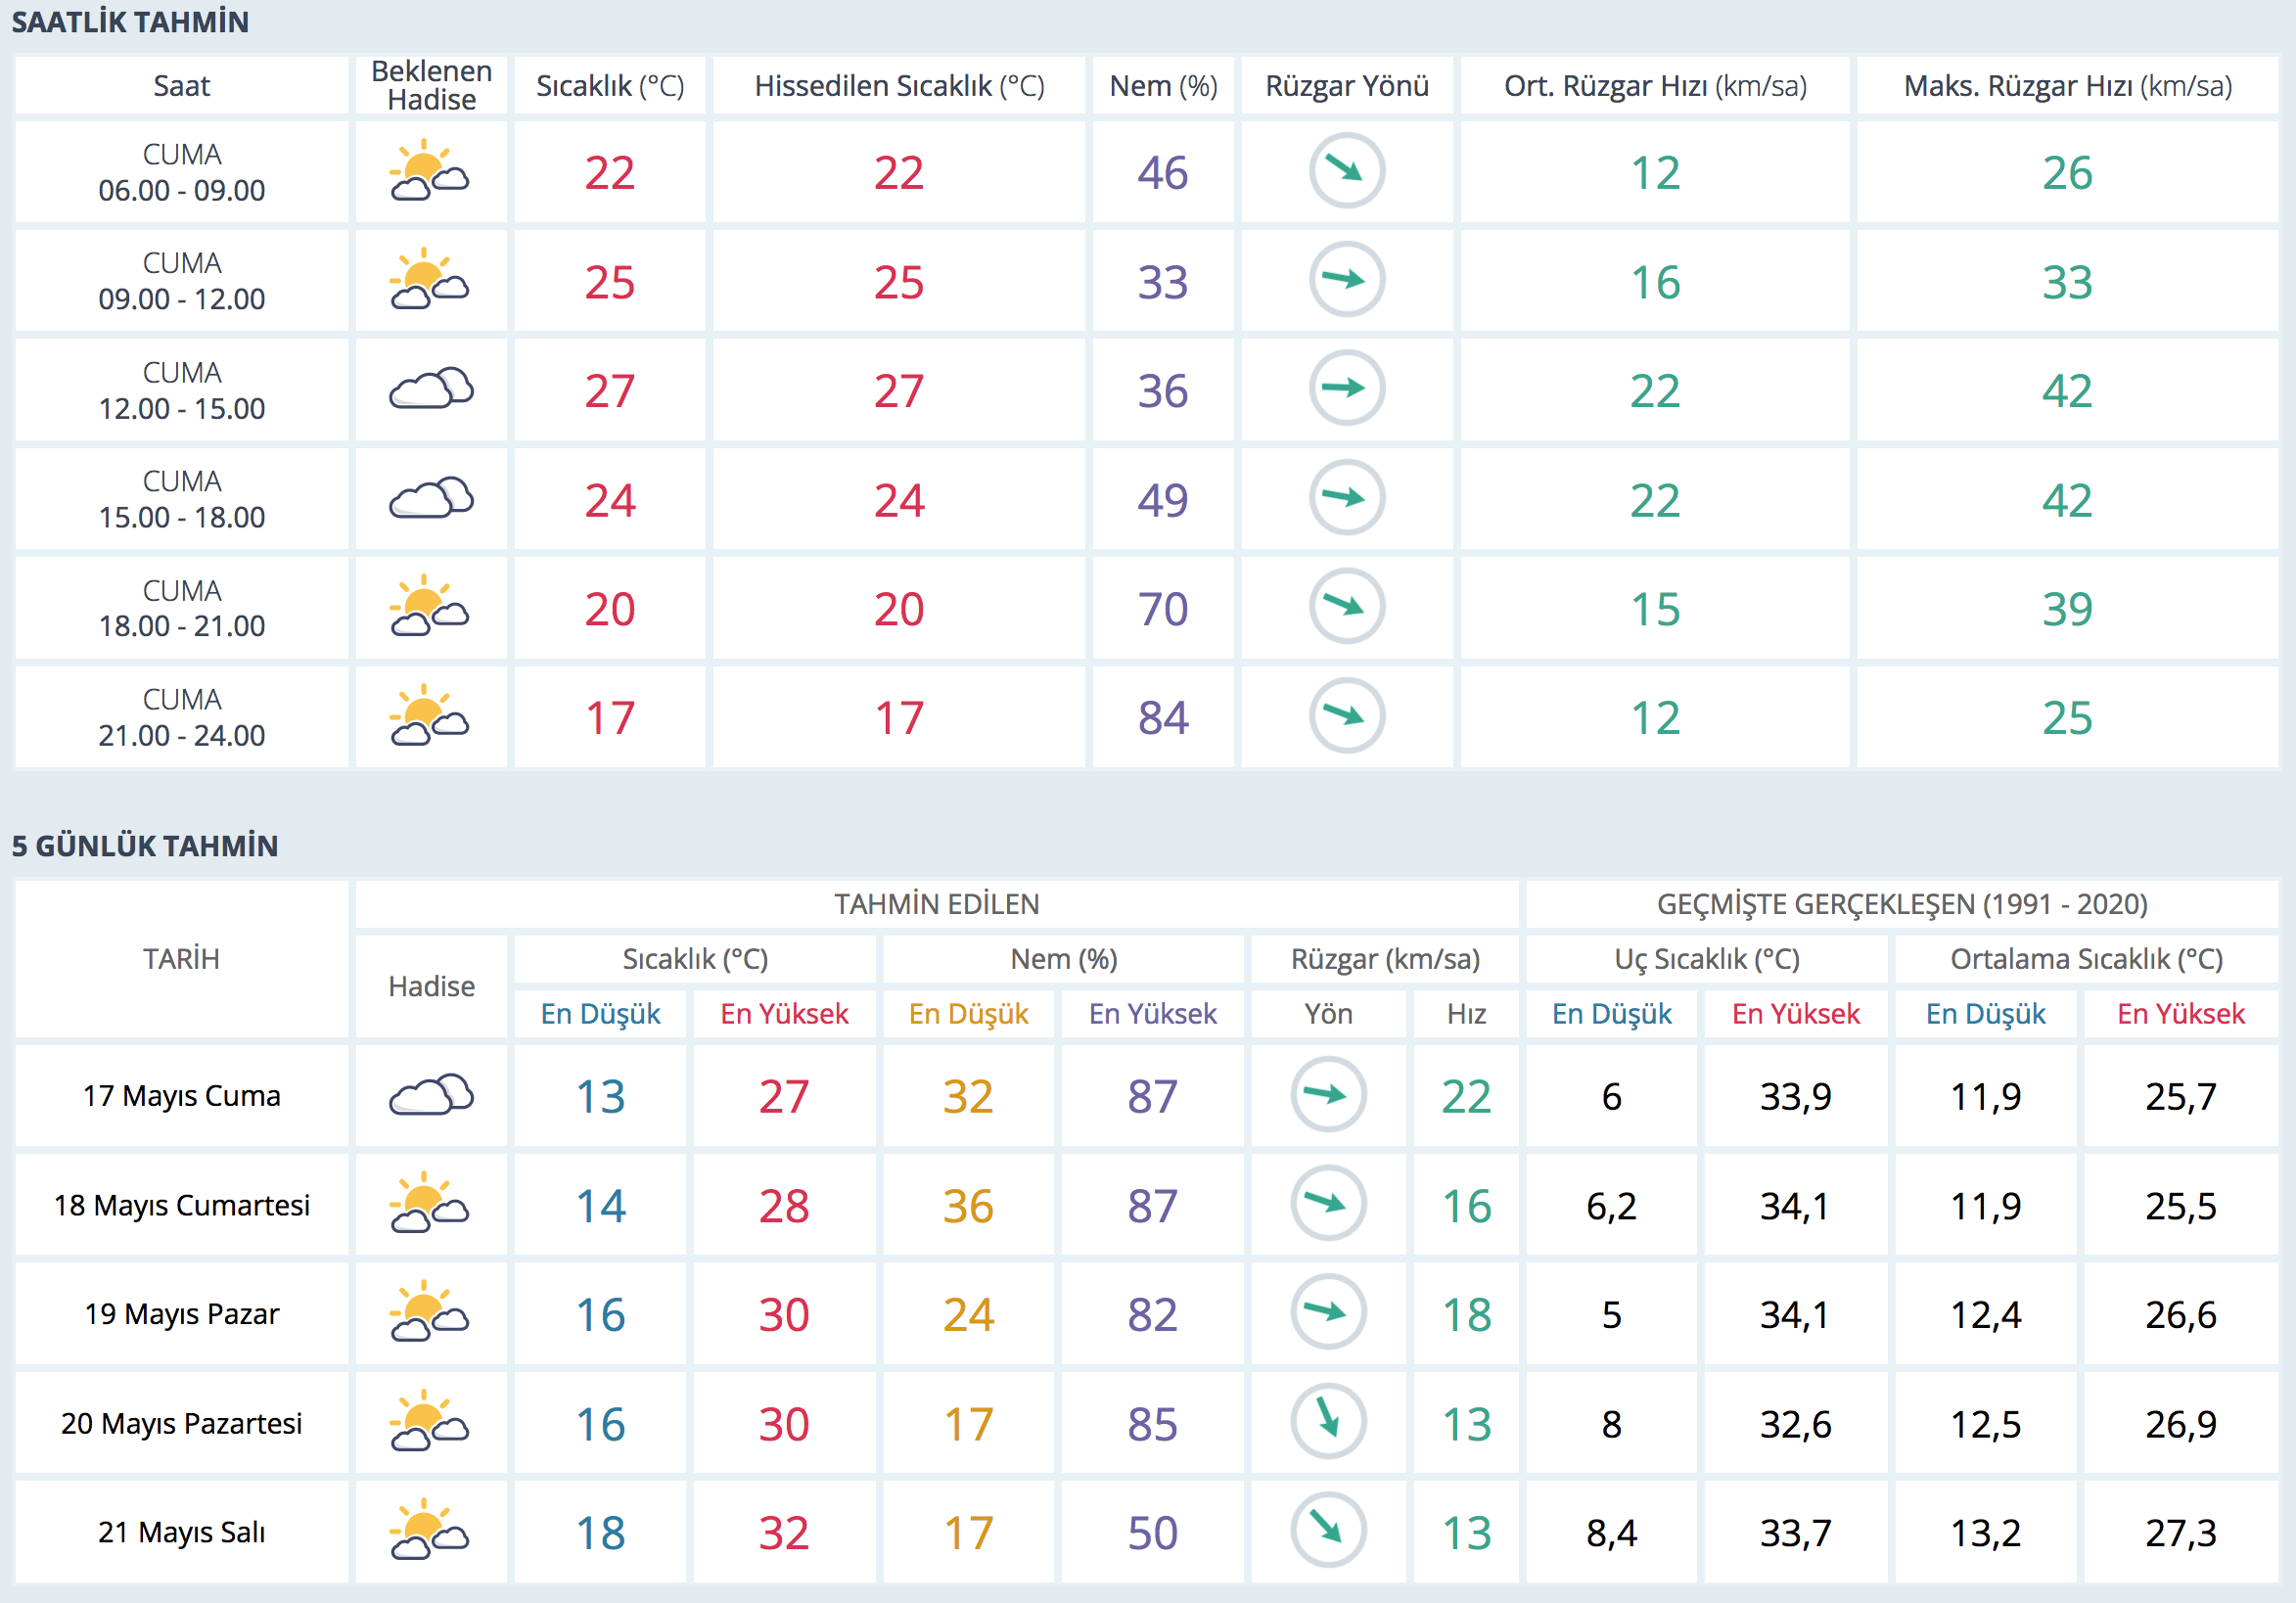Click the CUMA 15.00 - 18.00 time cell
The image size is (2296, 1603).
coord(182,499)
